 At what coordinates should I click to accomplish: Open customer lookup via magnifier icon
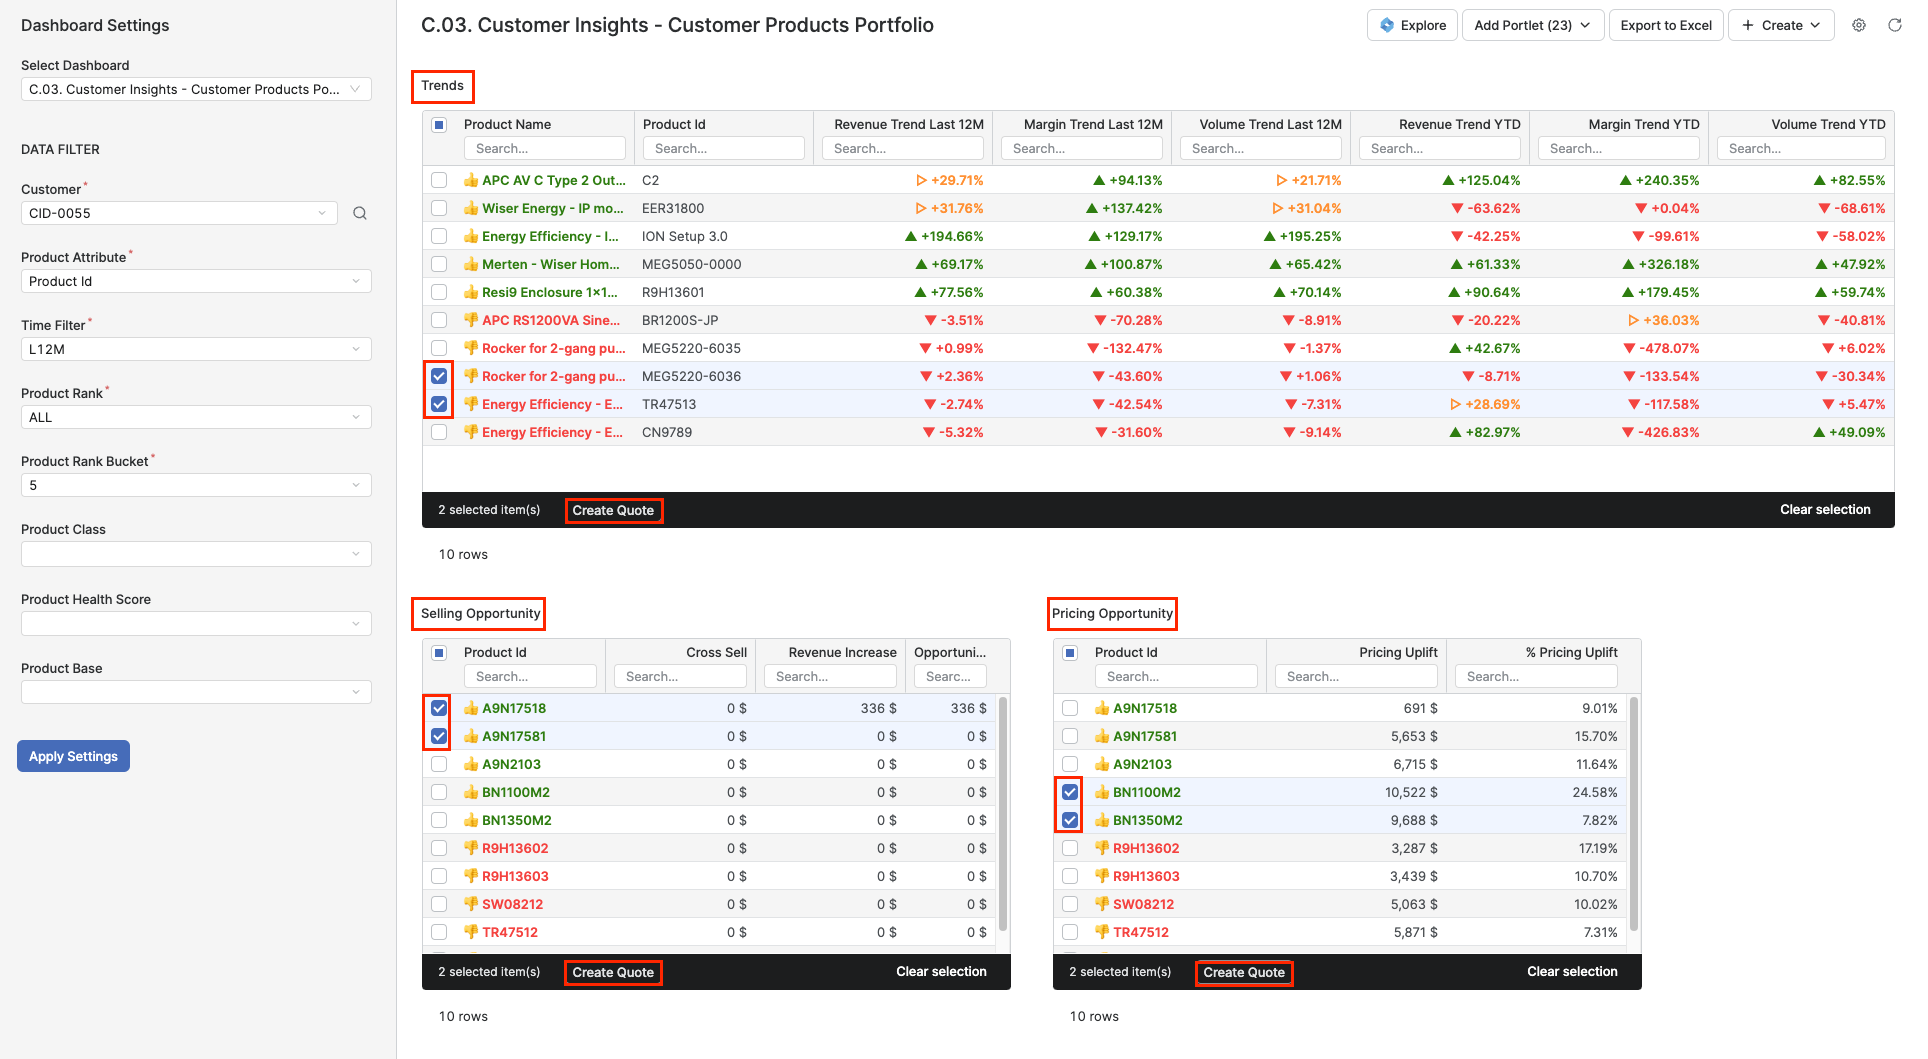(359, 213)
